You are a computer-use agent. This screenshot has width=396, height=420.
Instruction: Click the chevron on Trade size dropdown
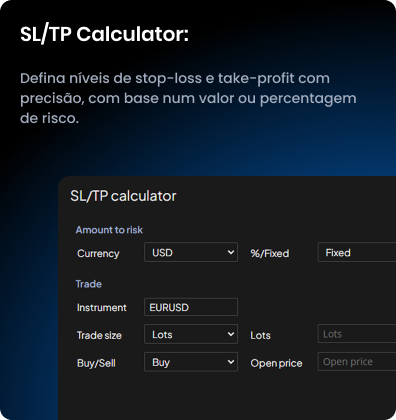point(231,334)
